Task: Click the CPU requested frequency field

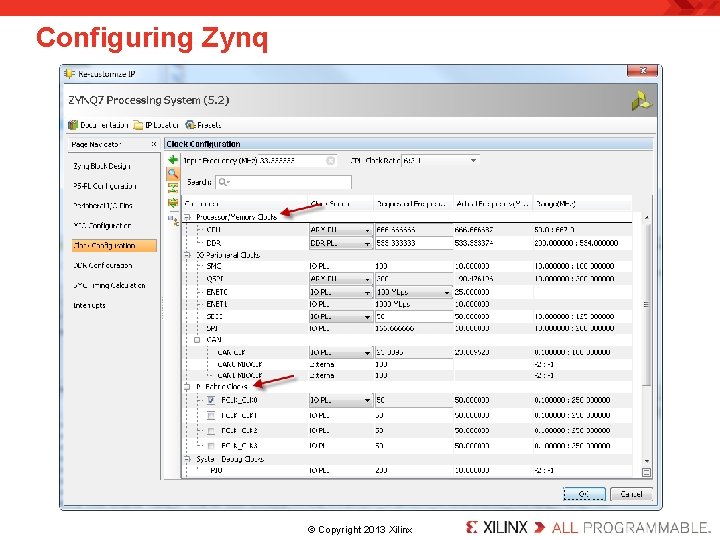Action: coord(414,230)
